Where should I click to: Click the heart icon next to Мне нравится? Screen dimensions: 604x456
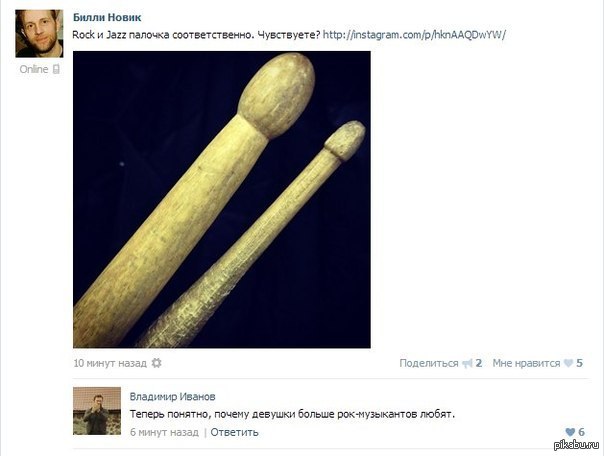(x=569, y=363)
